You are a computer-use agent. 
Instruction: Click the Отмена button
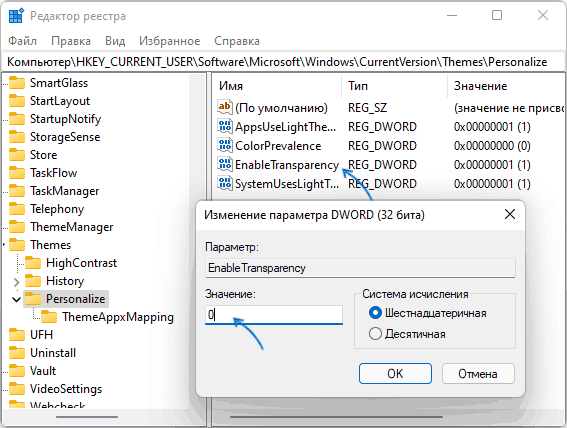coord(478,373)
